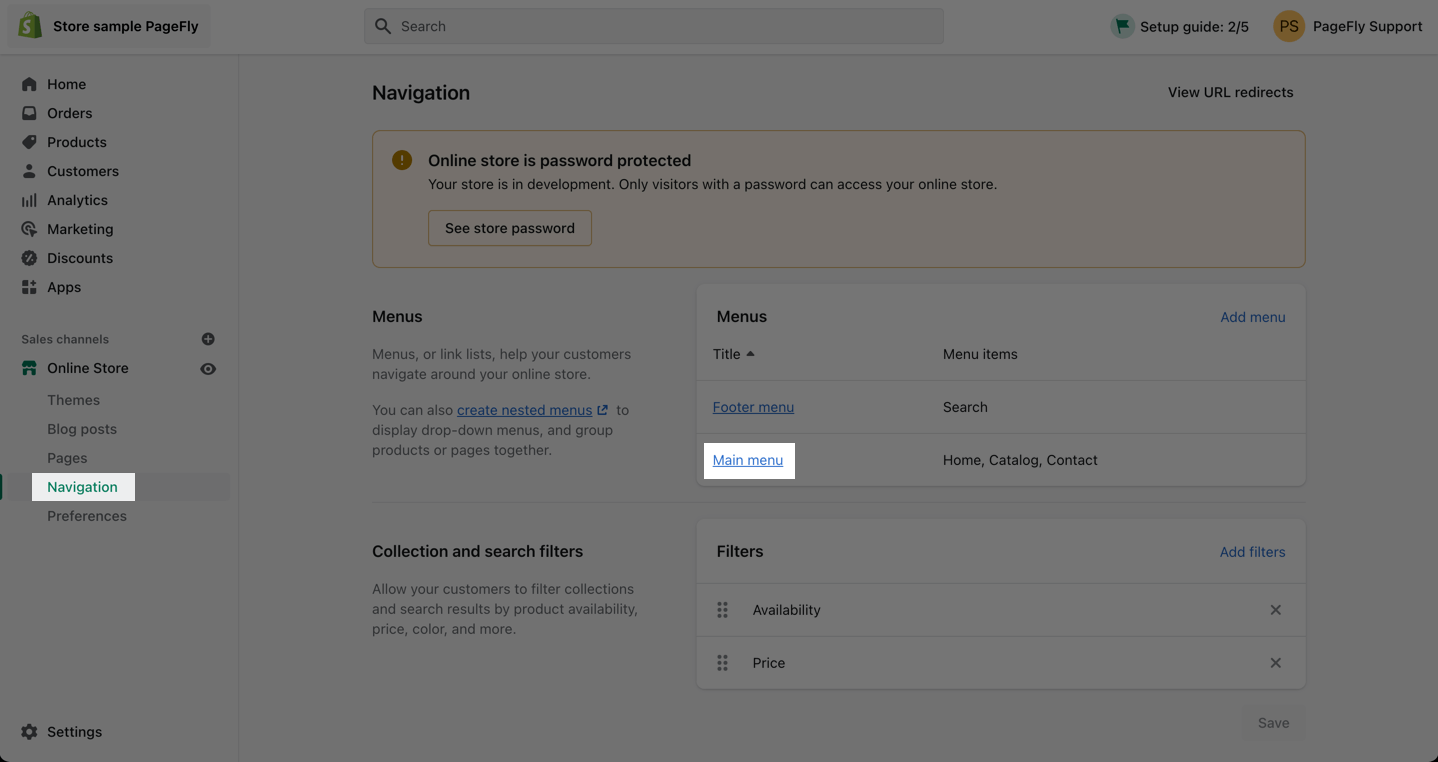Click the top Search field

click(x=653, y=26)
